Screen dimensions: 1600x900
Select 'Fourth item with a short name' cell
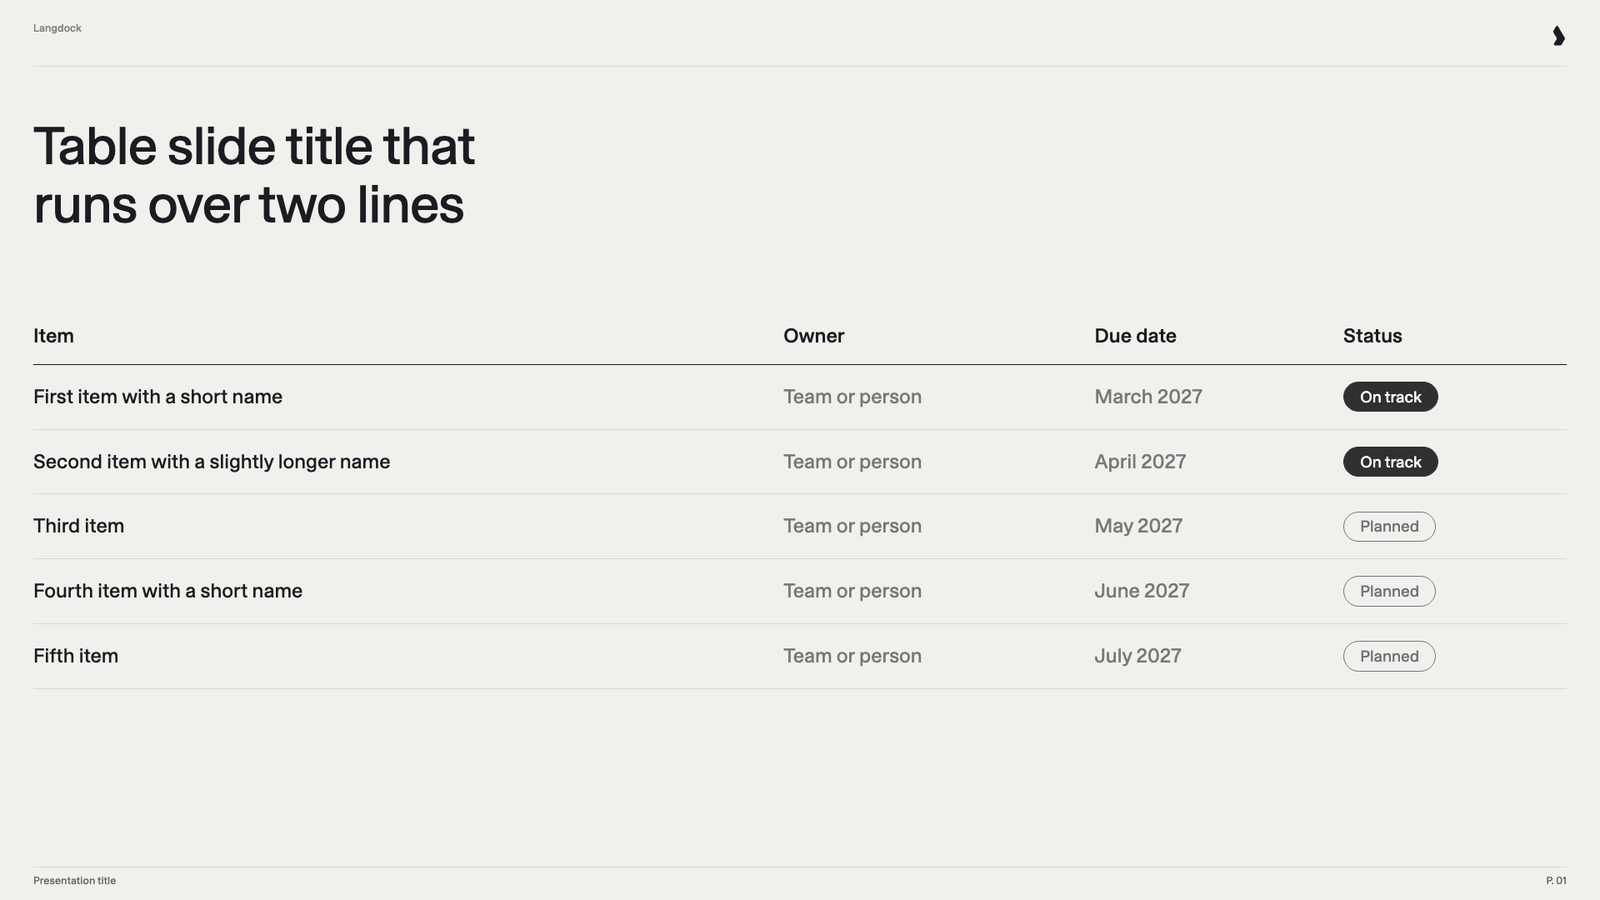(x=168, y=591)
